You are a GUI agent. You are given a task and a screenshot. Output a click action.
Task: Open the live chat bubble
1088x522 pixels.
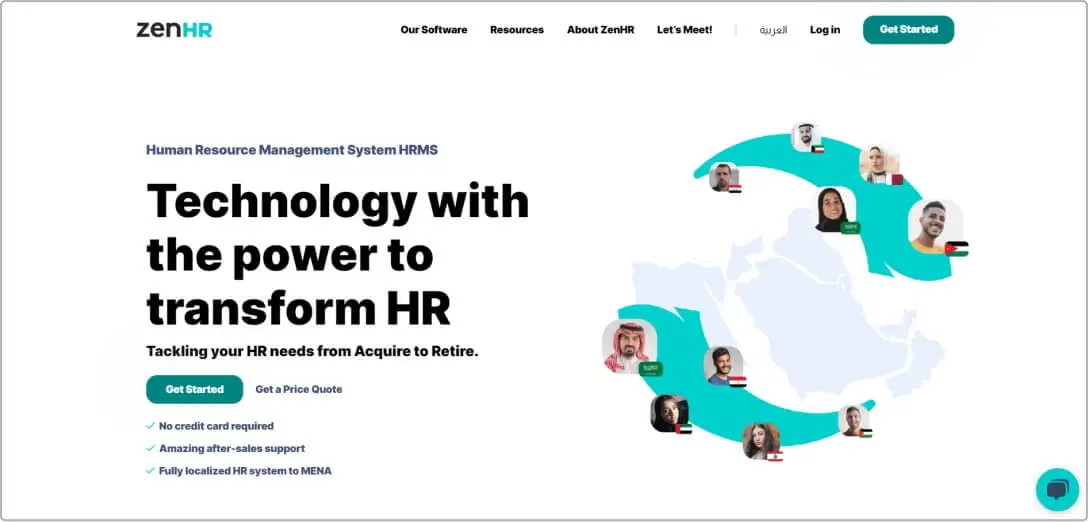[x=1056, y=489]
